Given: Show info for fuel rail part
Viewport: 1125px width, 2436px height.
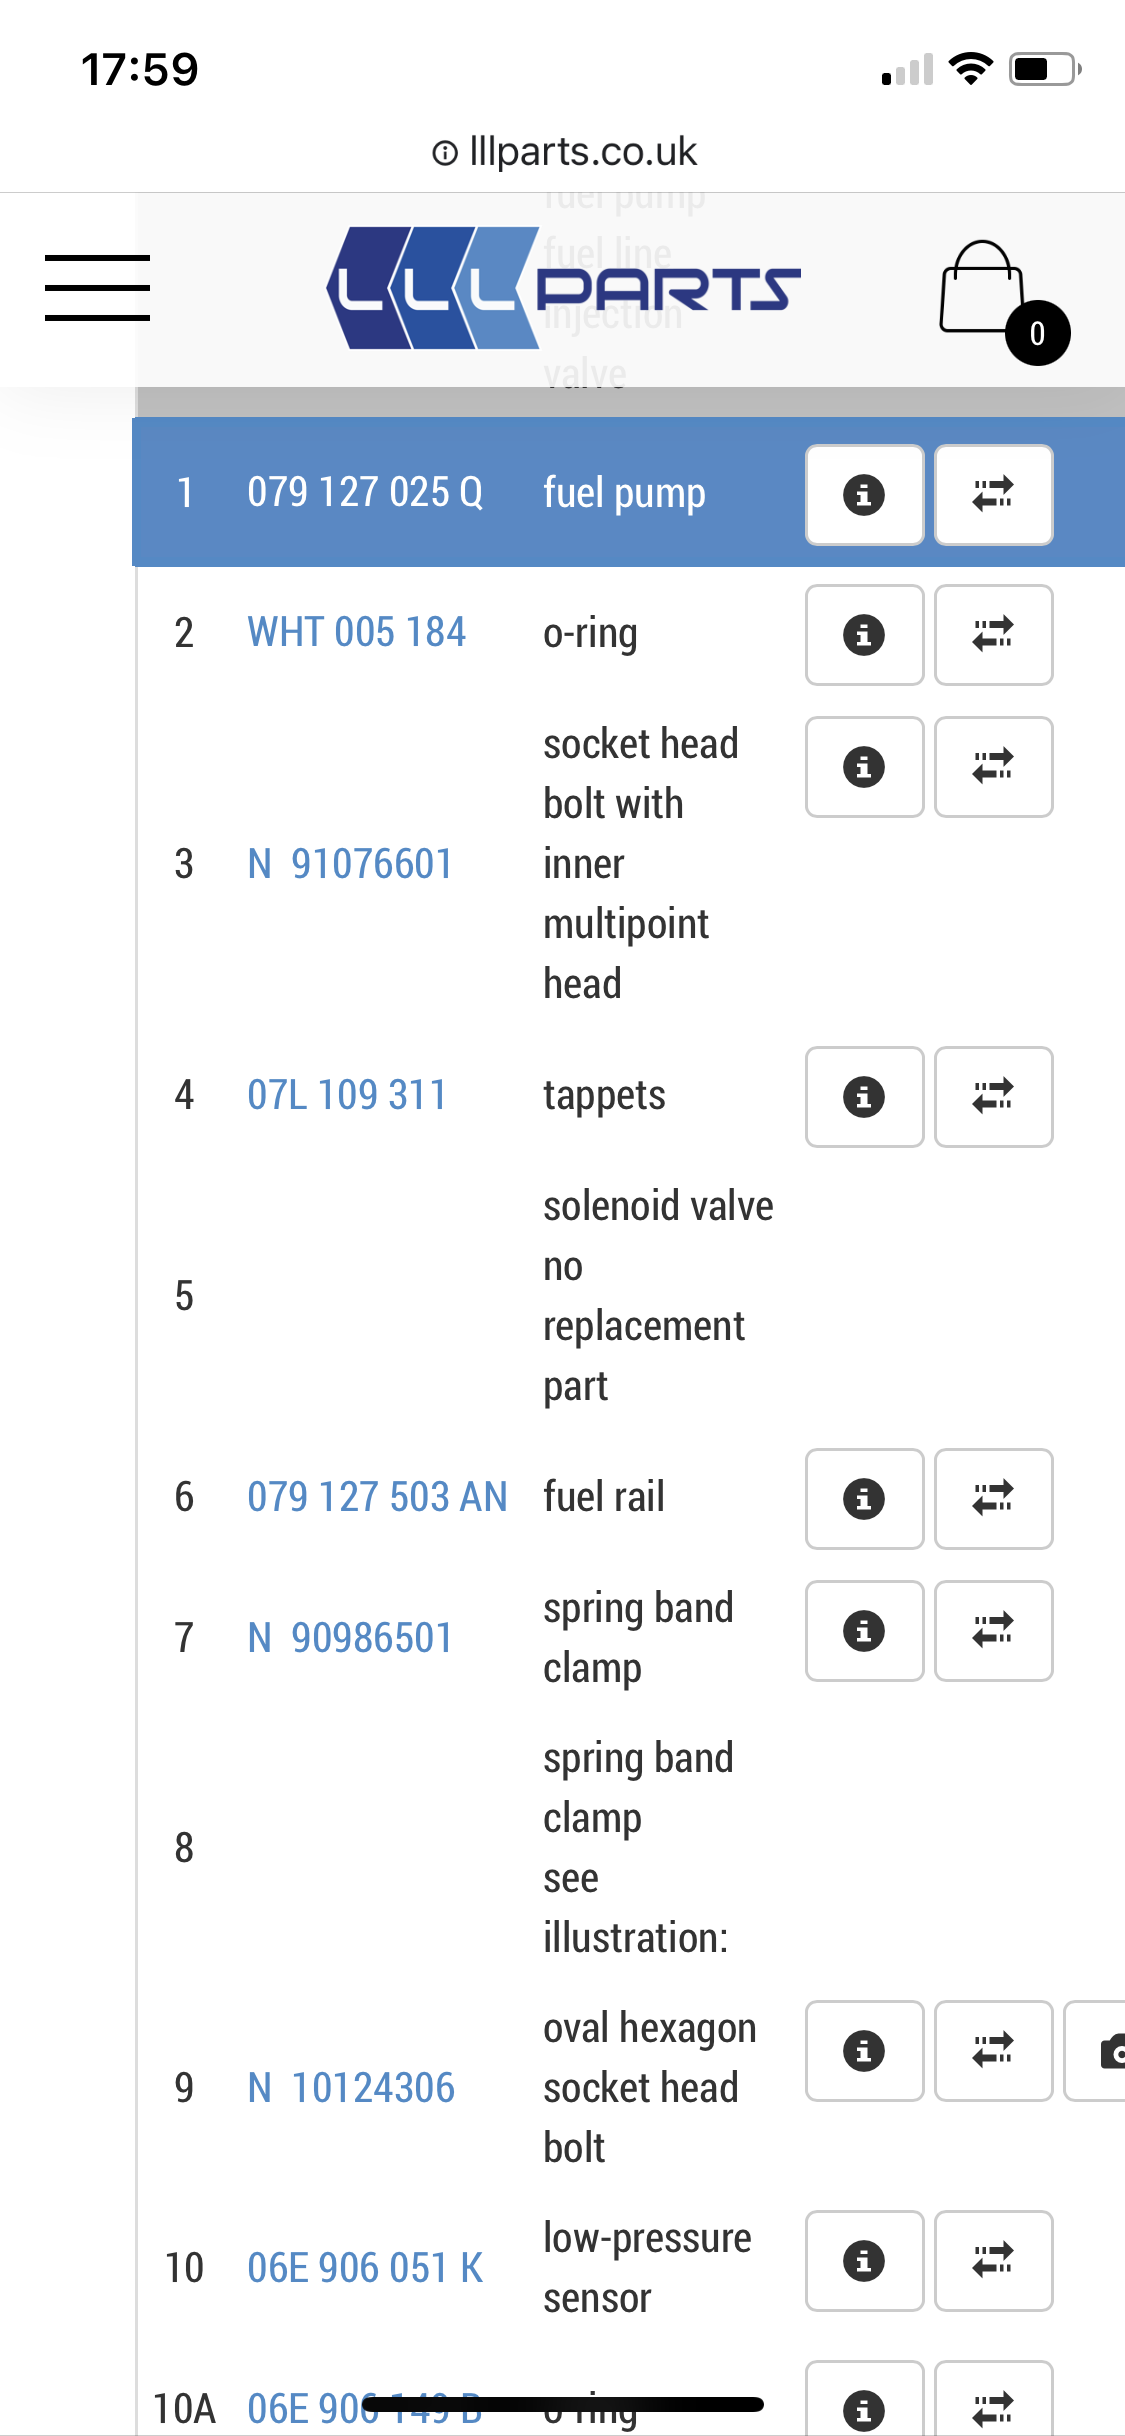Looking at the screenshot, I should tap(864, 1499).
